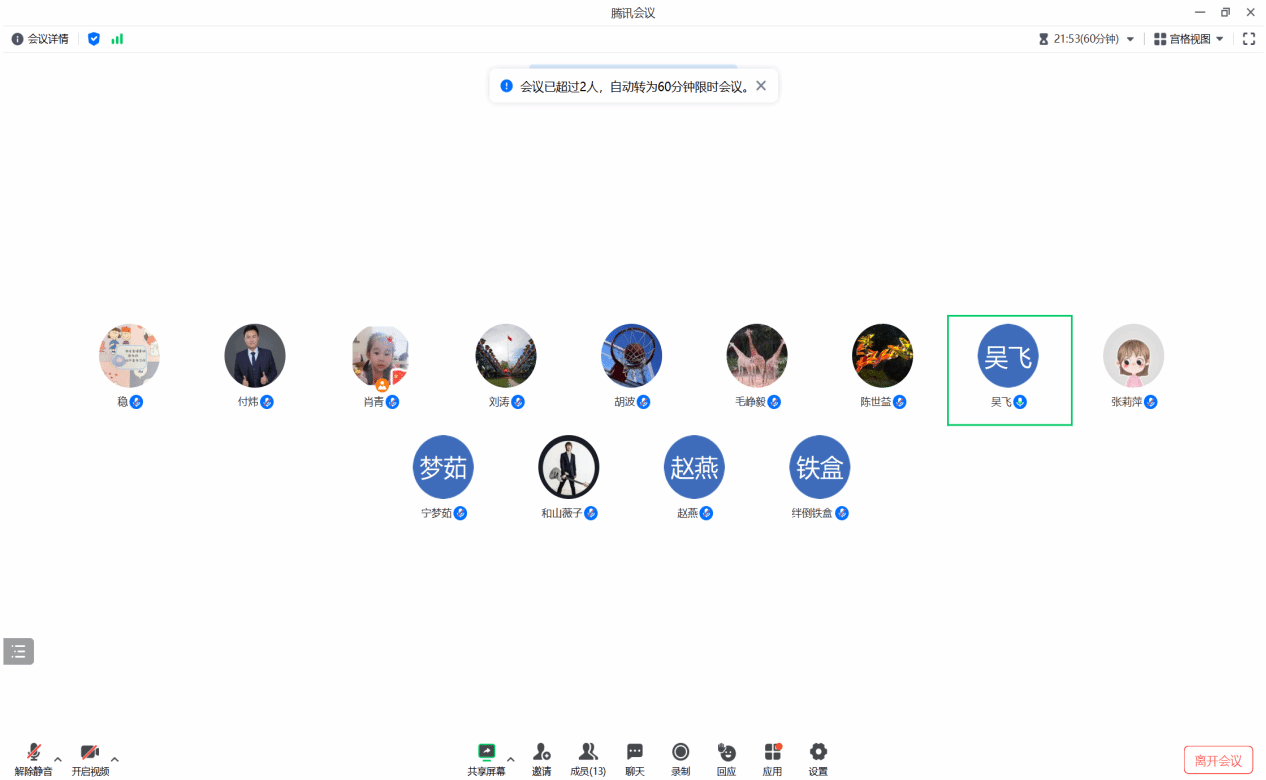Open the 宫格视图 layout dropdown
The height and width of the screenshot is (780, 1266).
coord(1188,39)
